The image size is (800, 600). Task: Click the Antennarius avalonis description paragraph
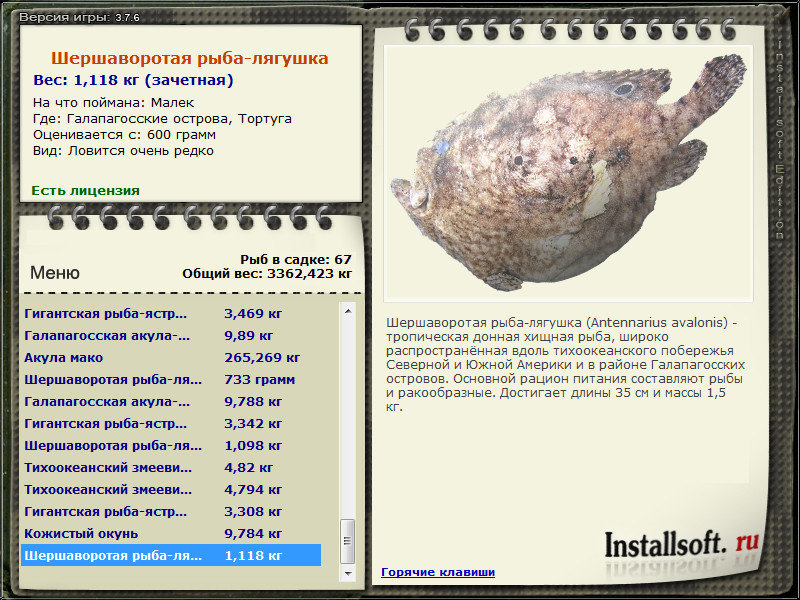565,364
